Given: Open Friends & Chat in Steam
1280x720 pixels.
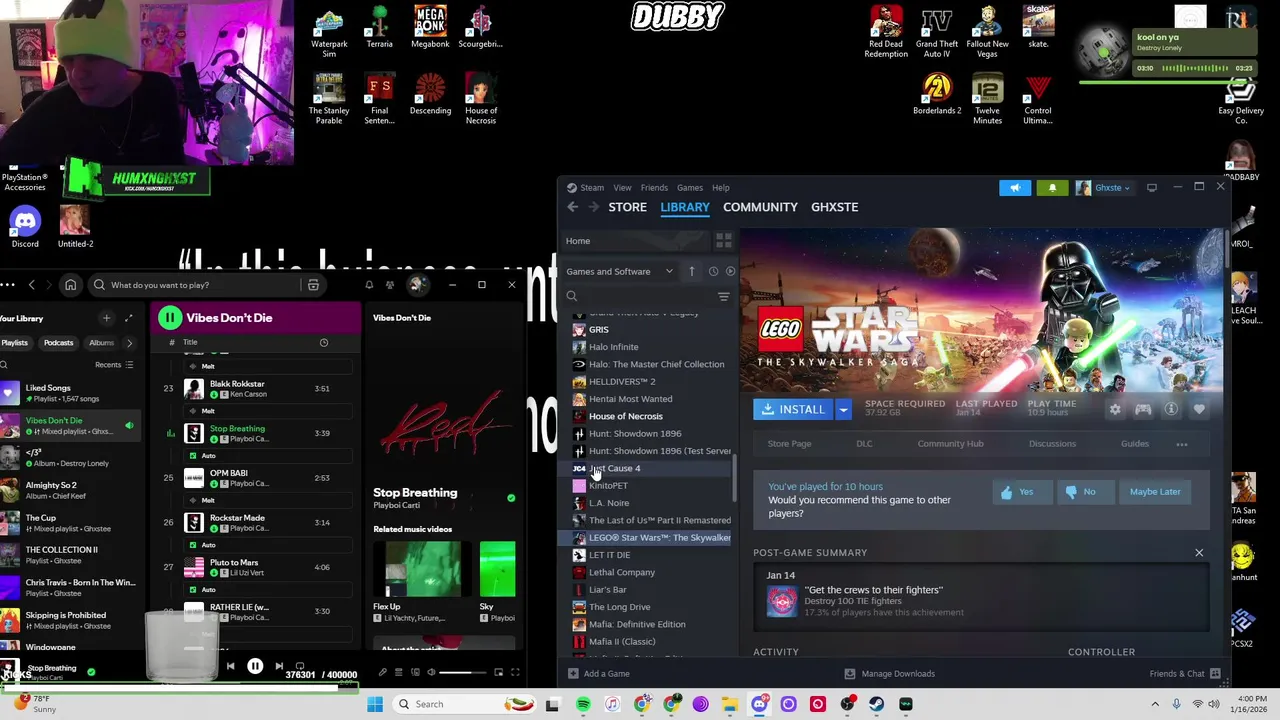Looking at the screenshot, I should click(x=1185, y=674).
